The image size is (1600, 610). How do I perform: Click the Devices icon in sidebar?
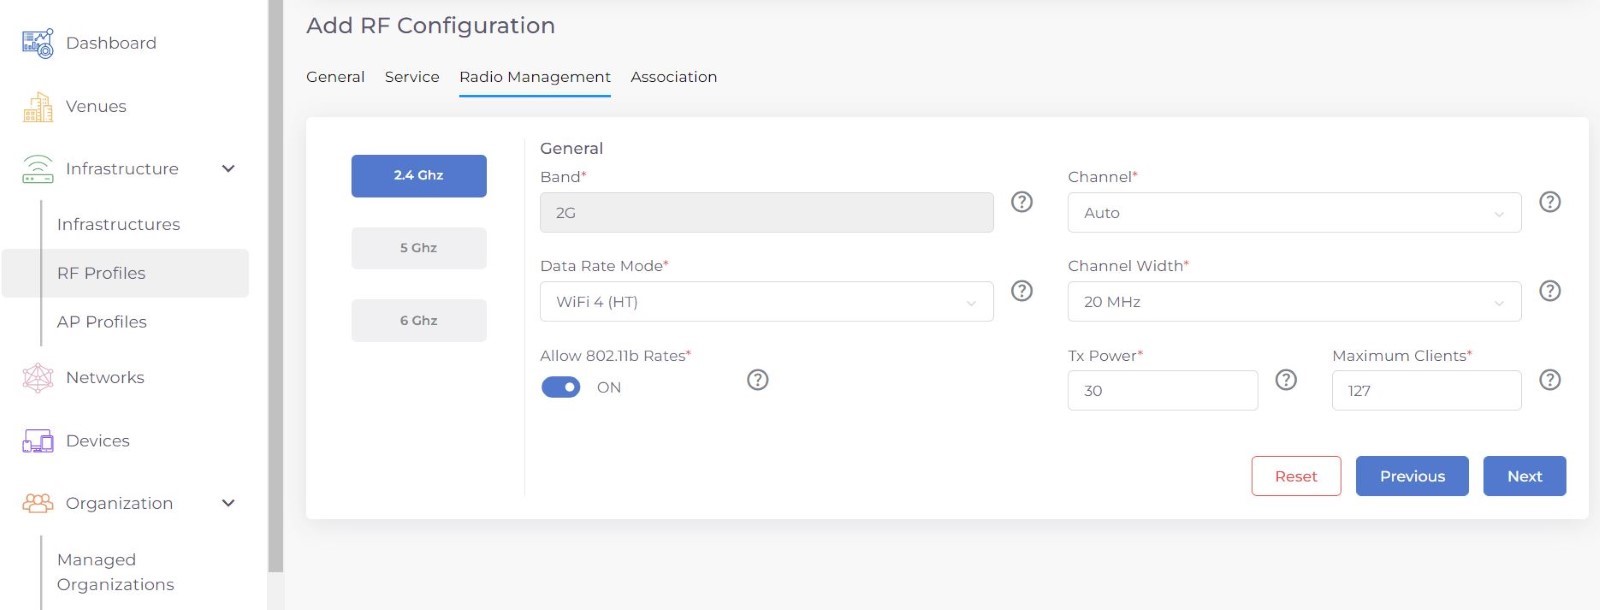point(38,441)
